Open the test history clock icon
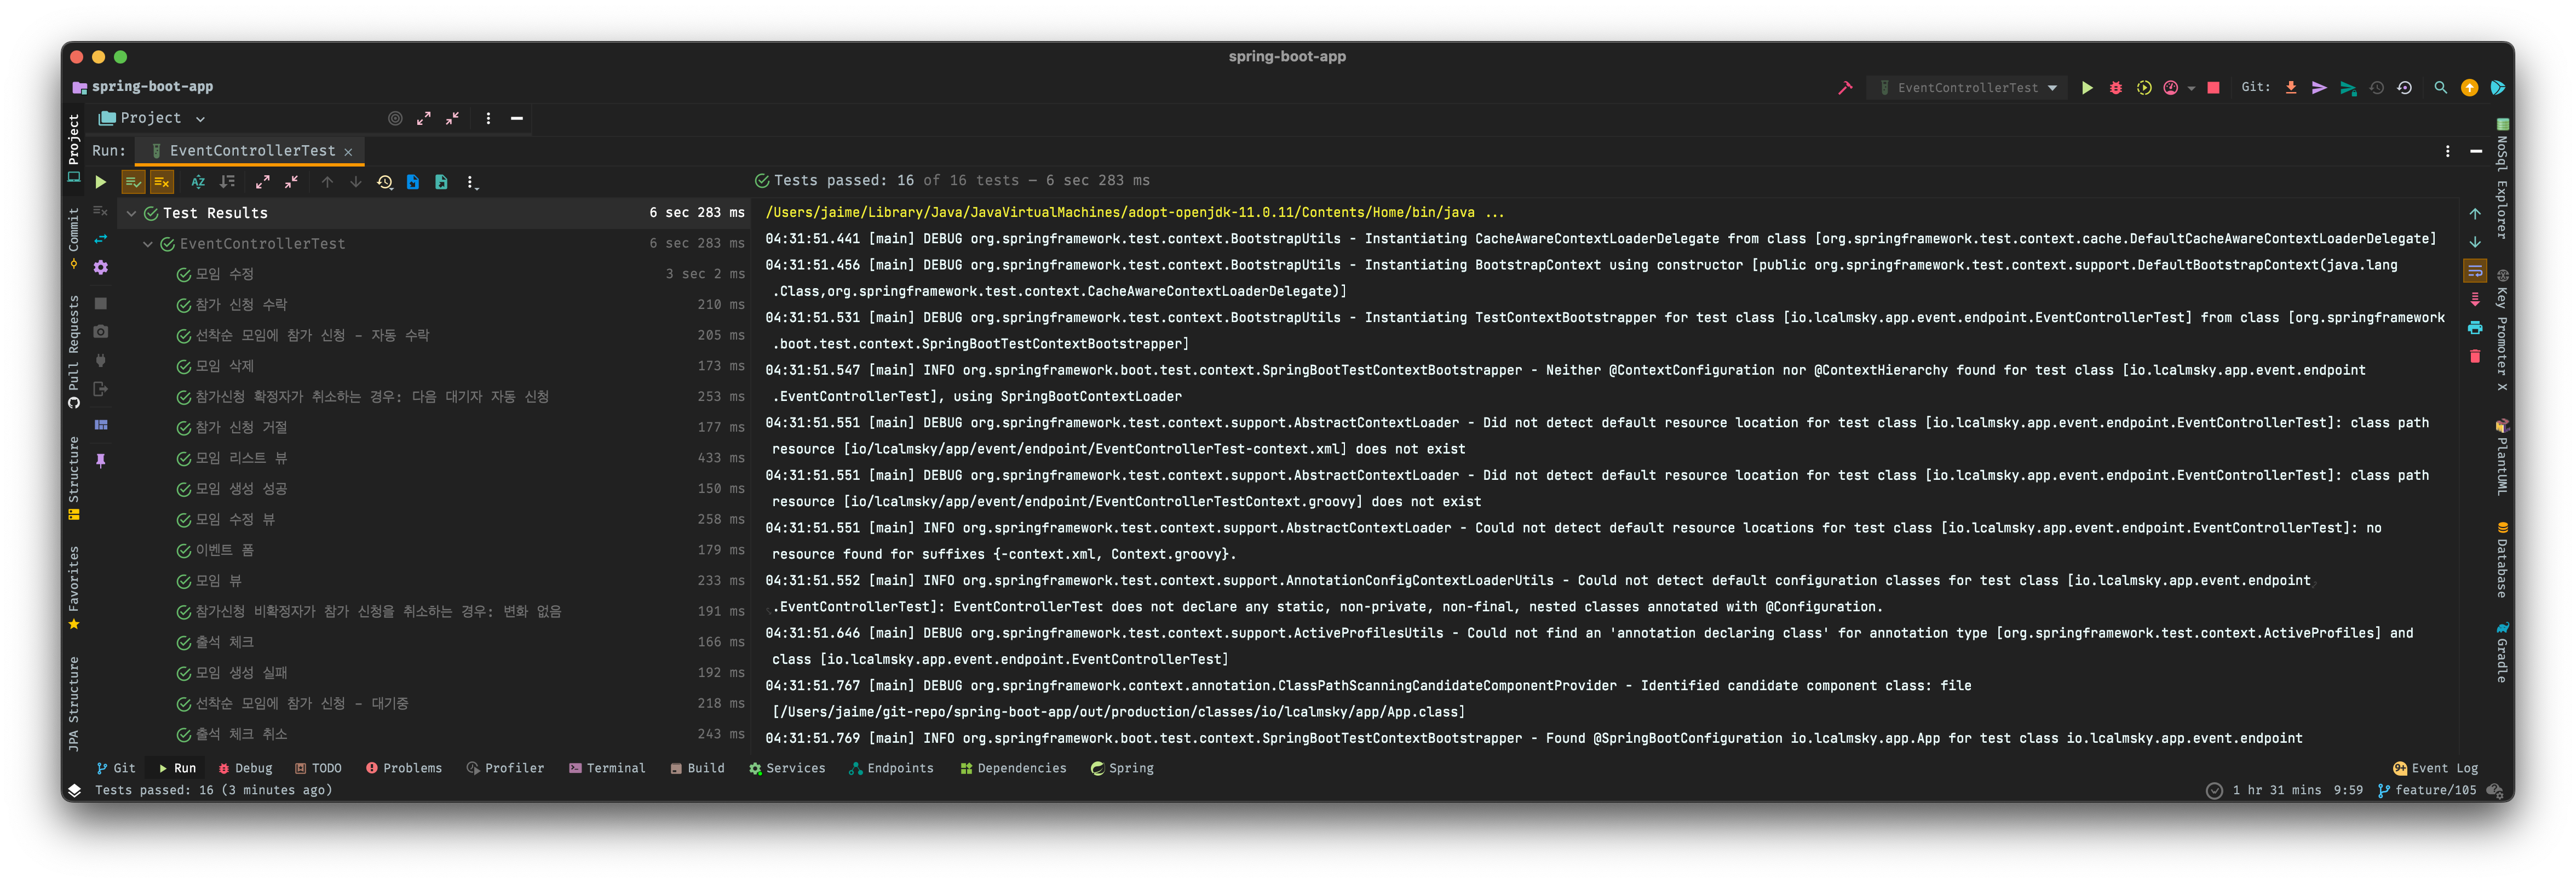Viewport: 2576px width, 883px height. (385, 182)
